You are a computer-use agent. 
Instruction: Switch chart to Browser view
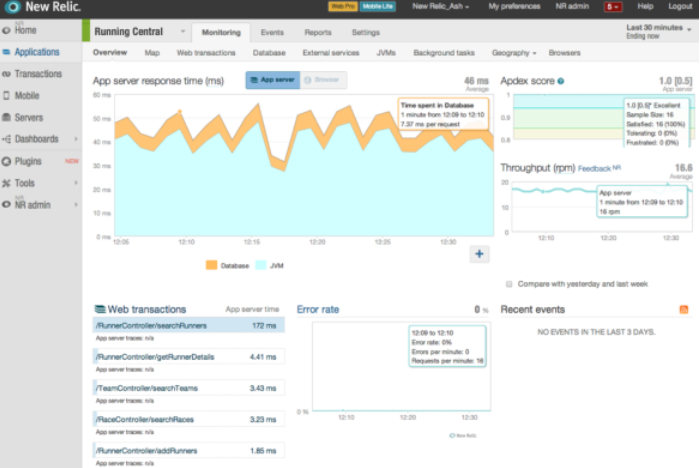coord(323,80)
